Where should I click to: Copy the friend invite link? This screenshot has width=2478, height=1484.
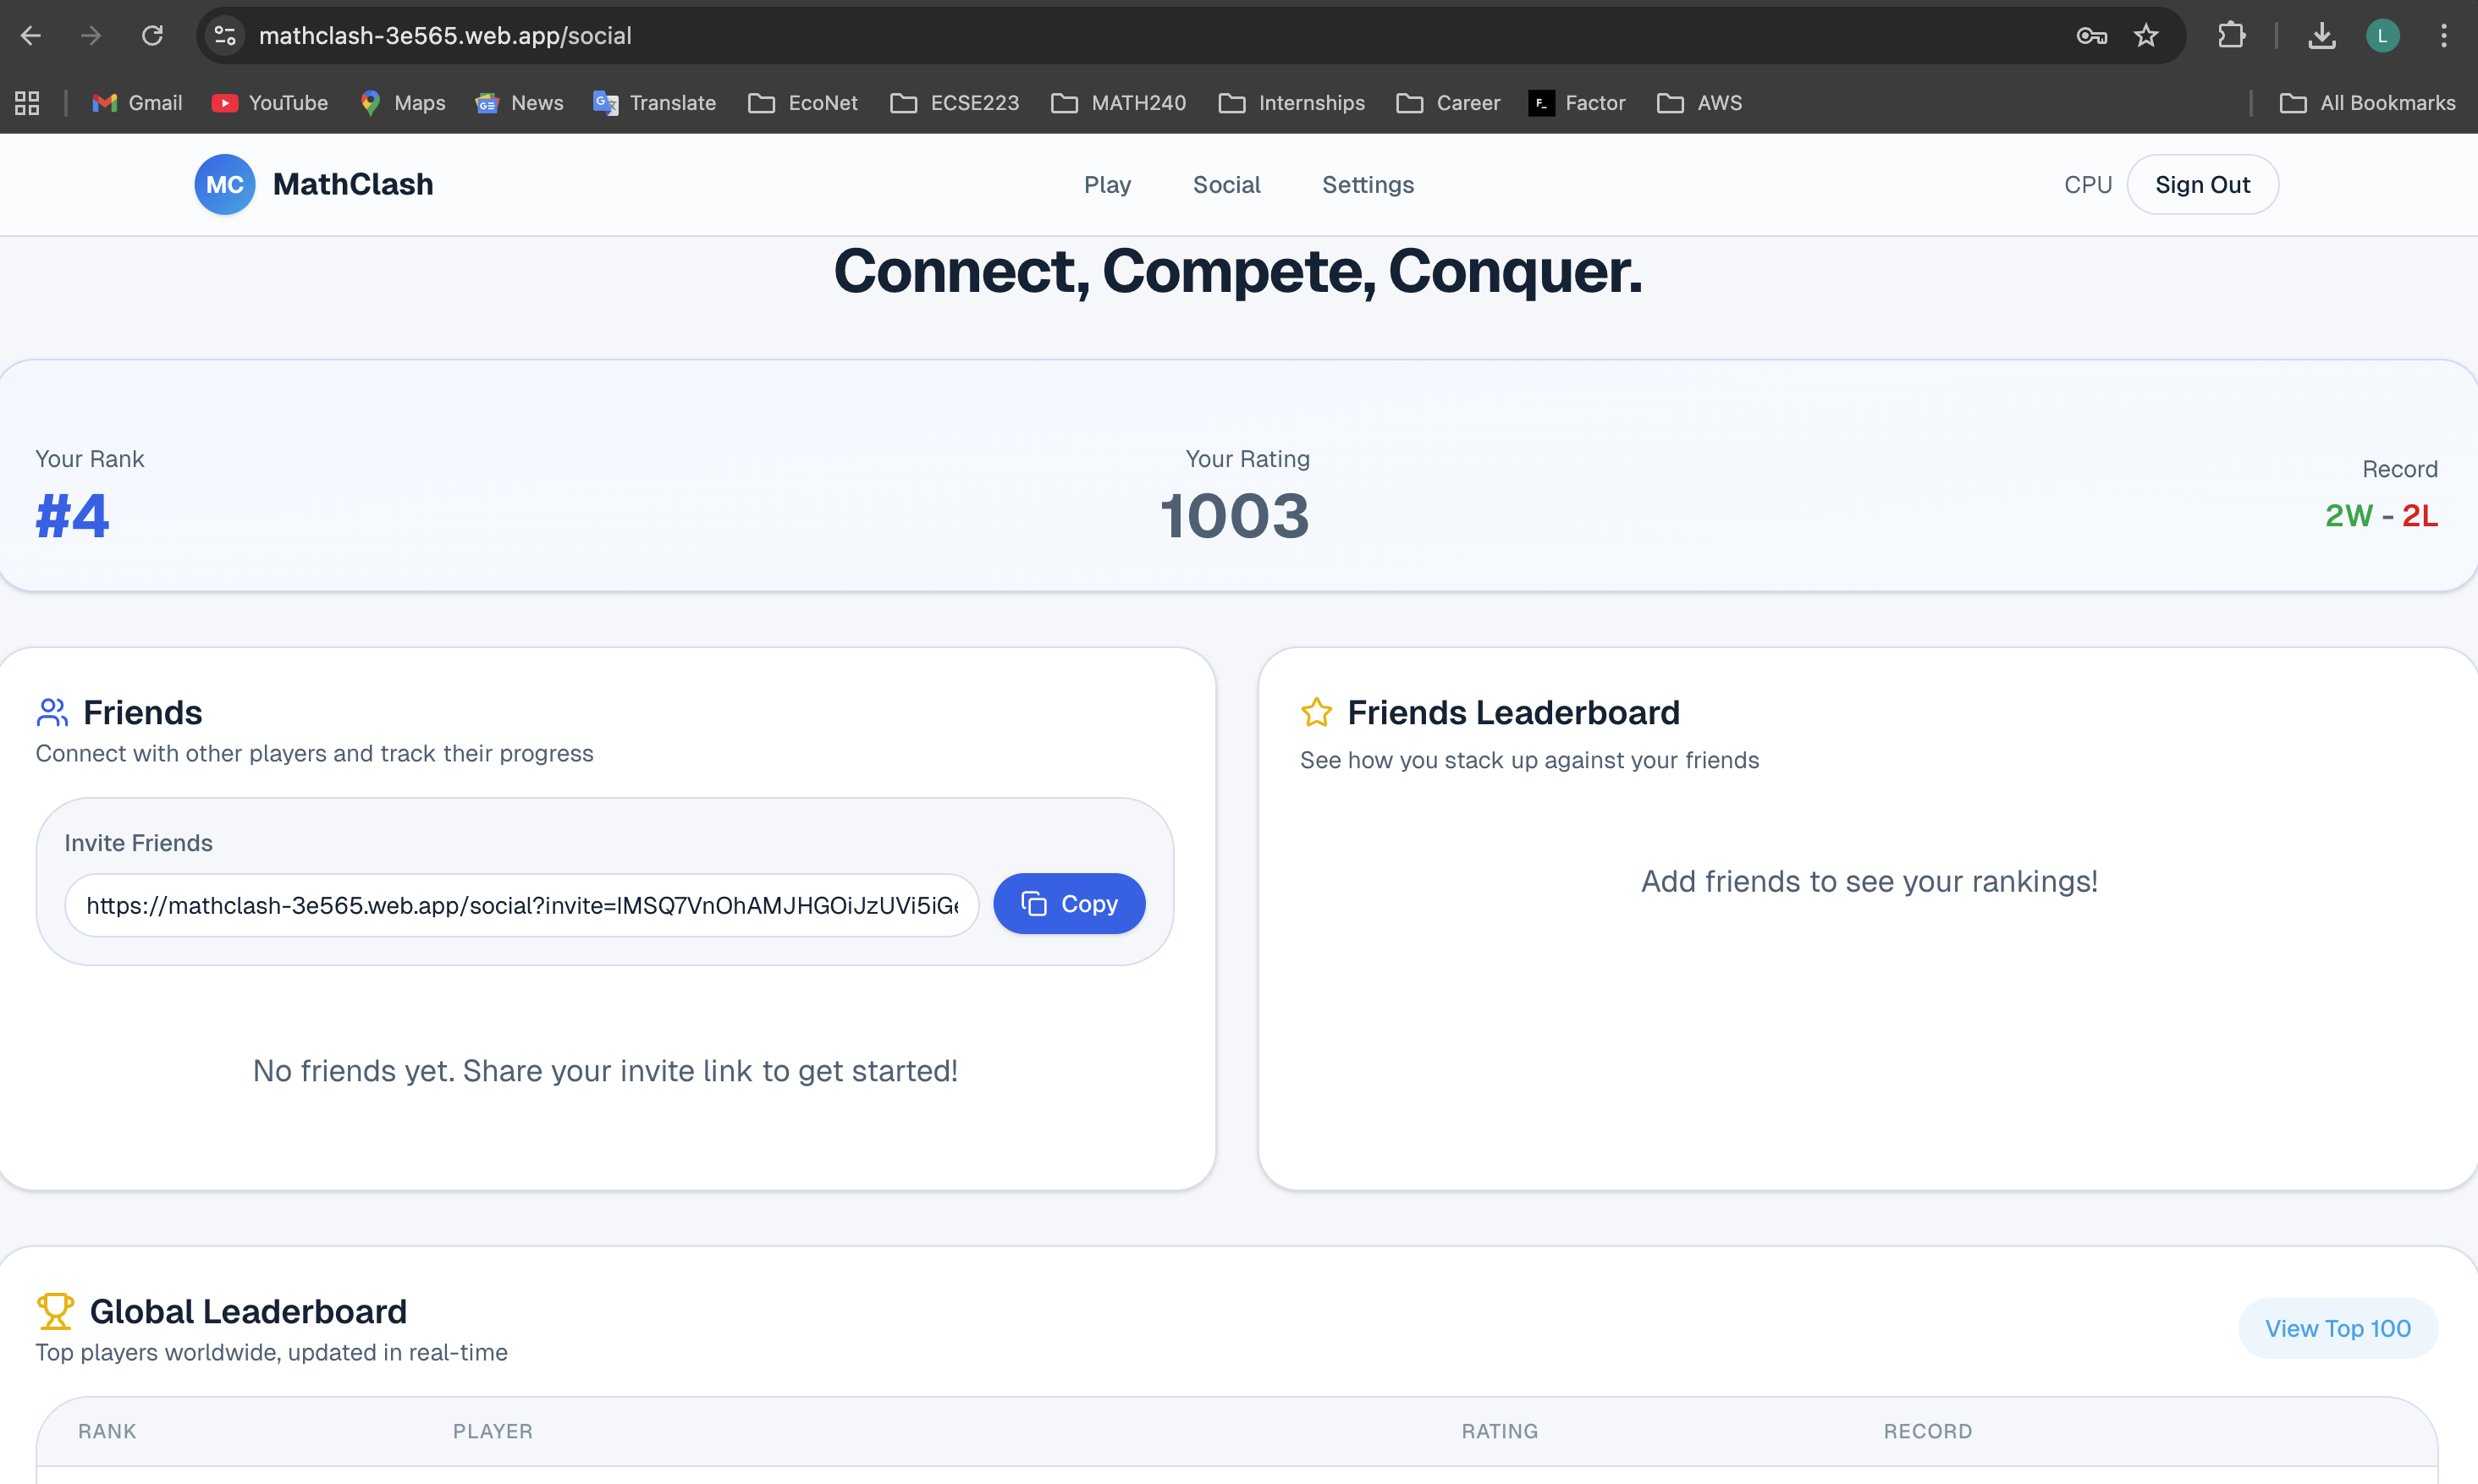pyautogui.click(x=1068, y=904)
